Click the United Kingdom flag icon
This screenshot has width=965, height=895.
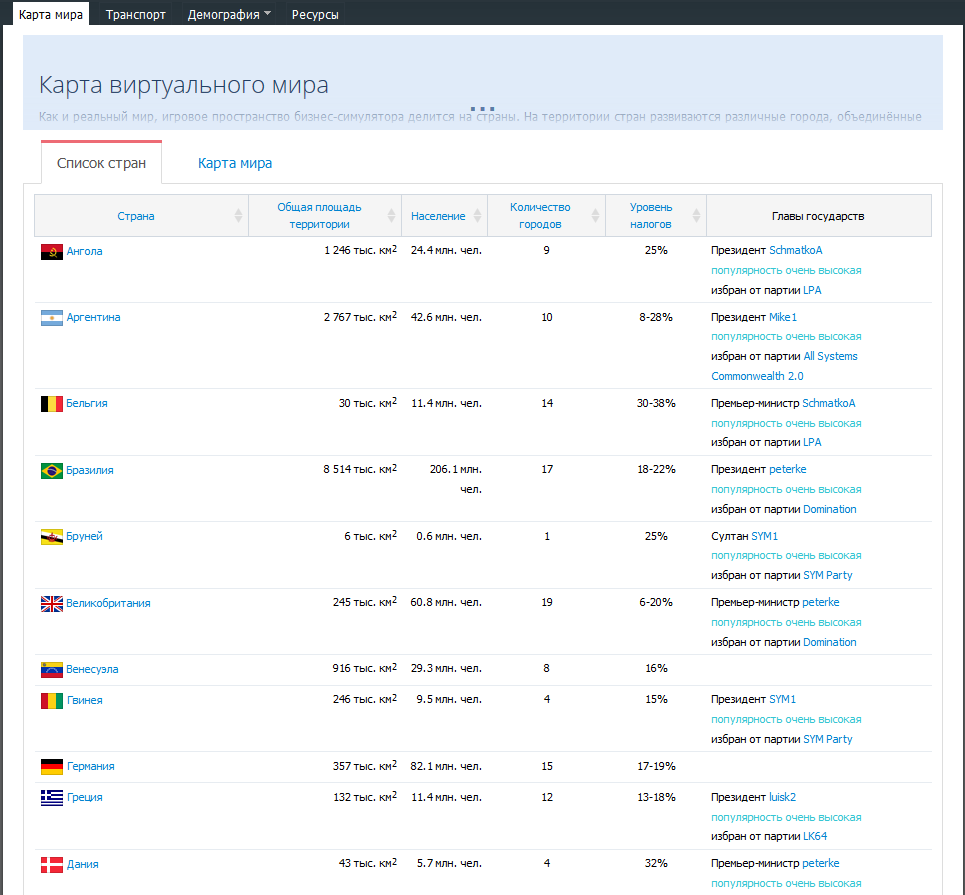coord(52,604)
